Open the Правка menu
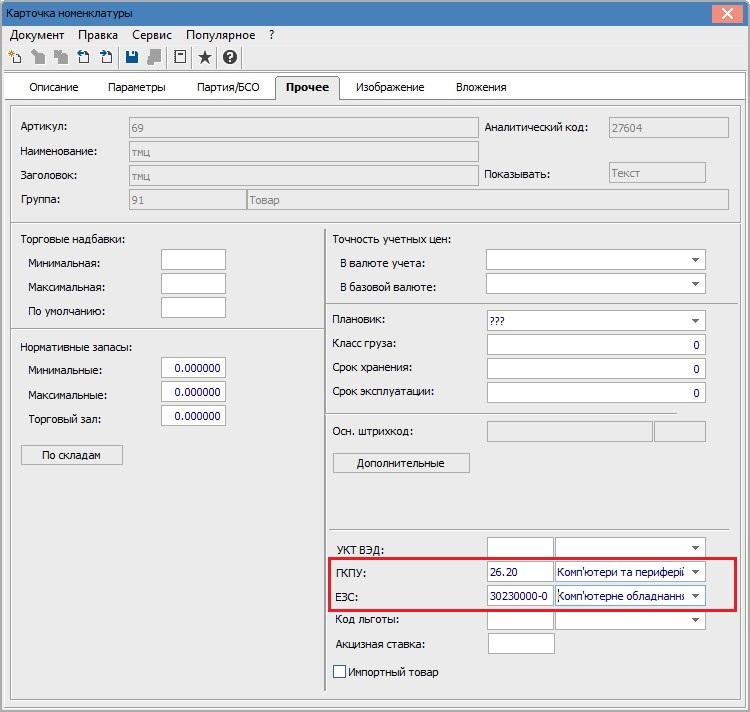Screen dimensions: 750x712 tap(98, 35)
